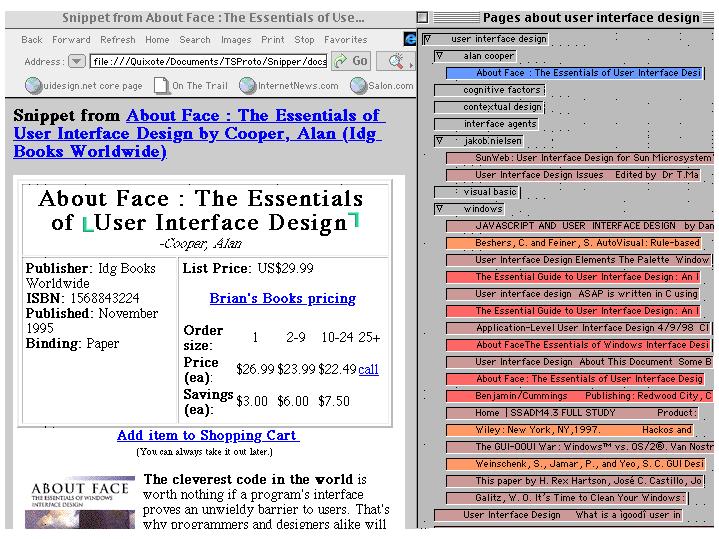Select 'Galitz, W. O. It's Time to Clean' row
Image resolution: width=719 pixels, height=539 pixels.
coord(567,497)
